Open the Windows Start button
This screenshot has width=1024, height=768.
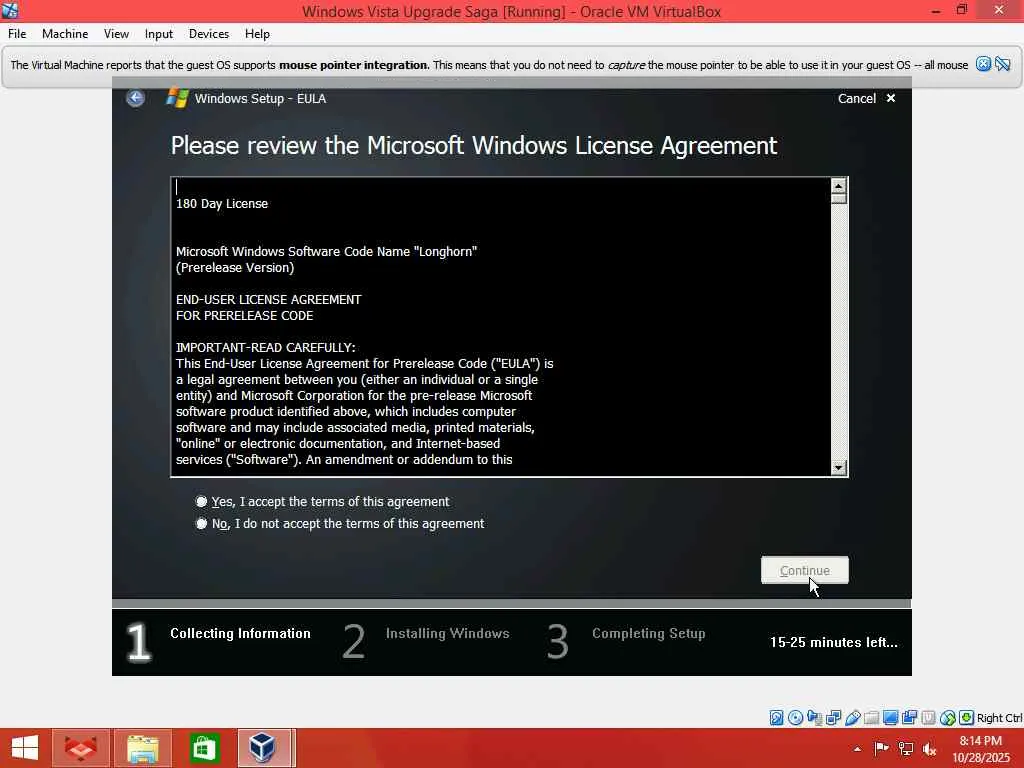(x=25, y=748)
